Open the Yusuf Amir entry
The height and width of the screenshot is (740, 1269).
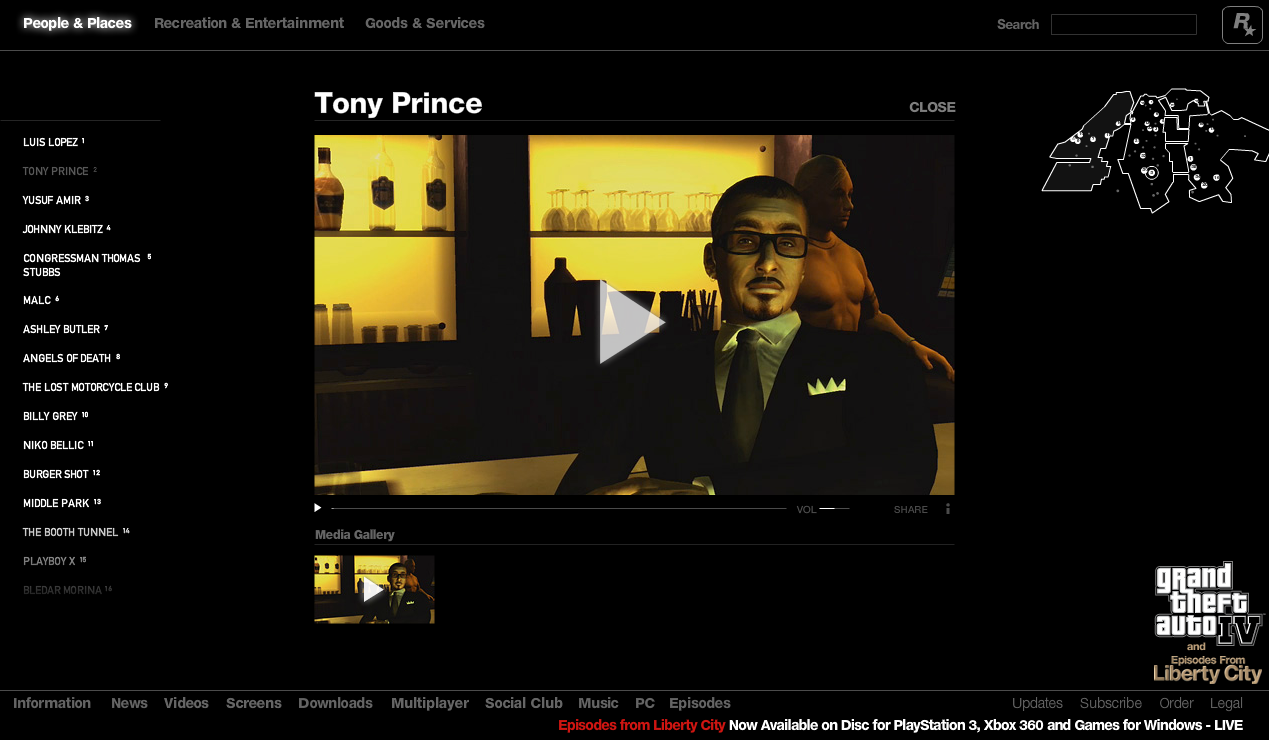(56, 200)
